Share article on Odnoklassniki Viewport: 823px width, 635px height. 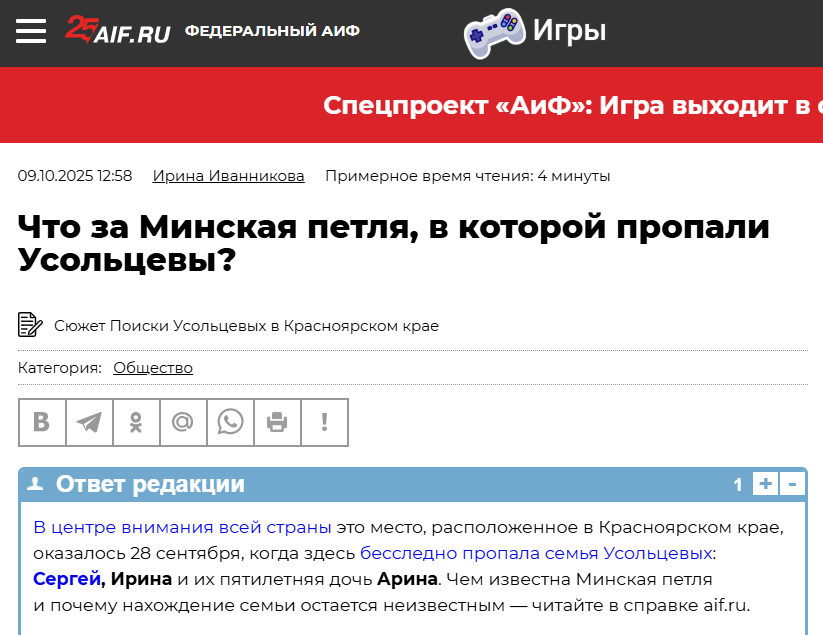click(x=136, y=422)
